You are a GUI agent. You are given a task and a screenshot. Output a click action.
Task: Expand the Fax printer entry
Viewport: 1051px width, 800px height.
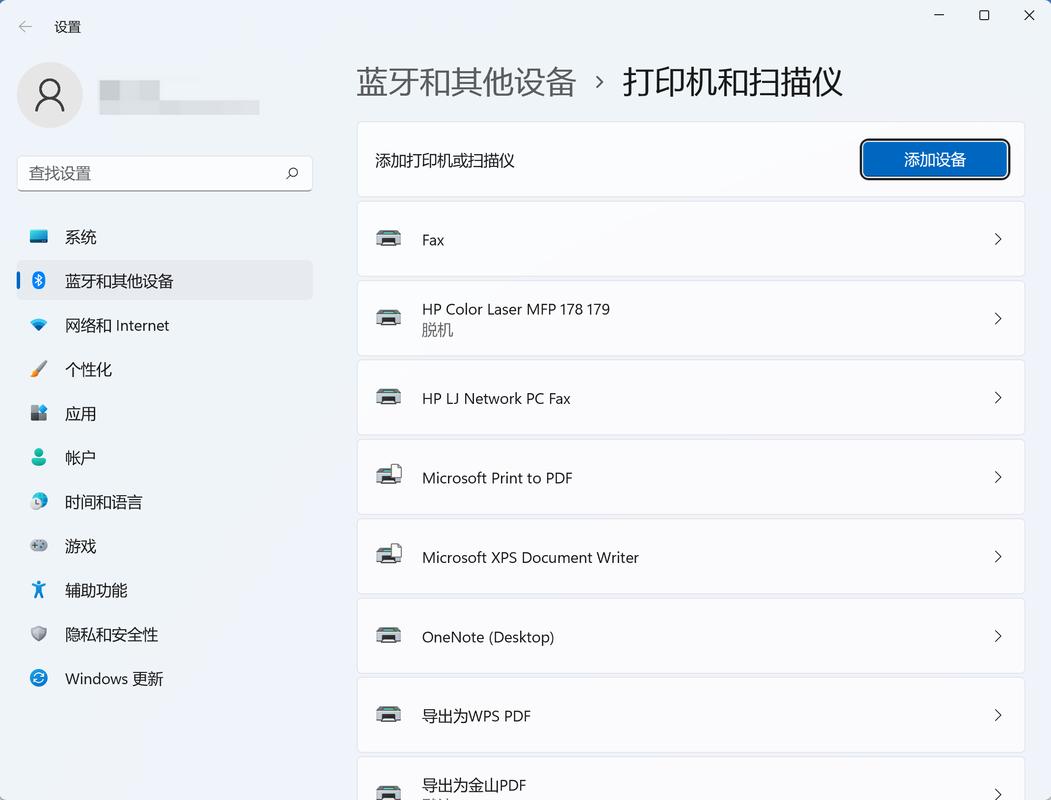[997, 239]
